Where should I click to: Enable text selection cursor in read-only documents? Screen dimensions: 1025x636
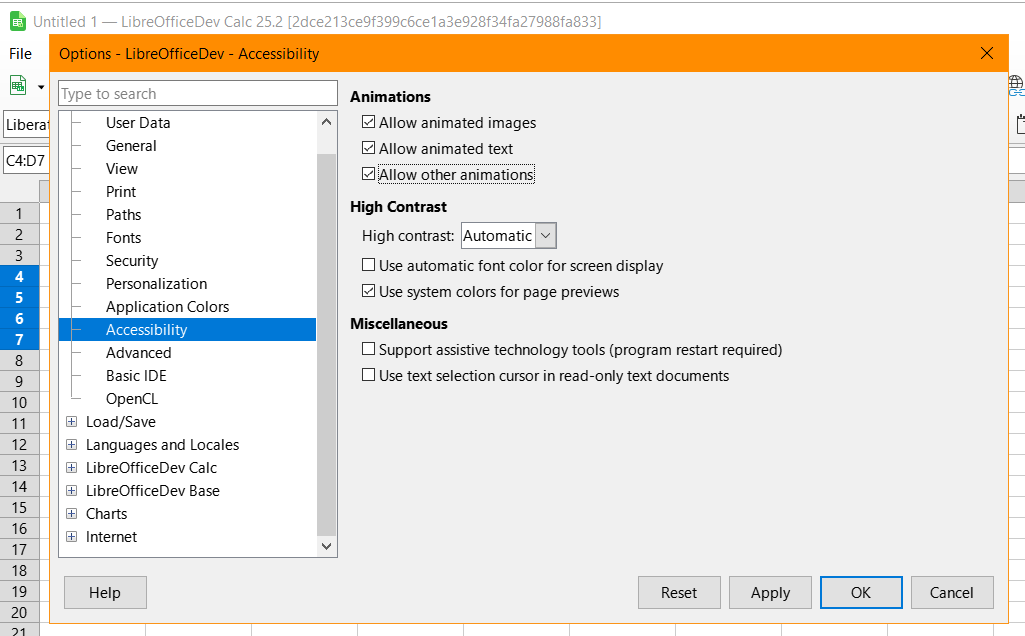(369, 376)
